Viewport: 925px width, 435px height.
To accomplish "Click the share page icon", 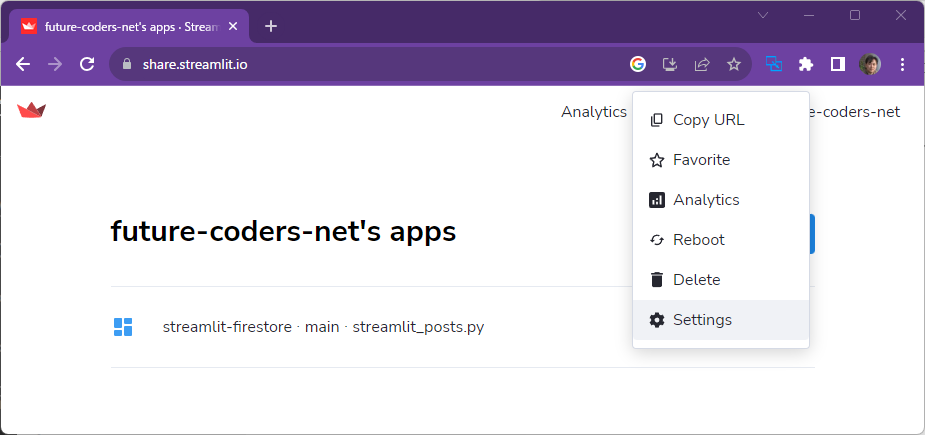I will pyautogui.click(x=701, y=64).
